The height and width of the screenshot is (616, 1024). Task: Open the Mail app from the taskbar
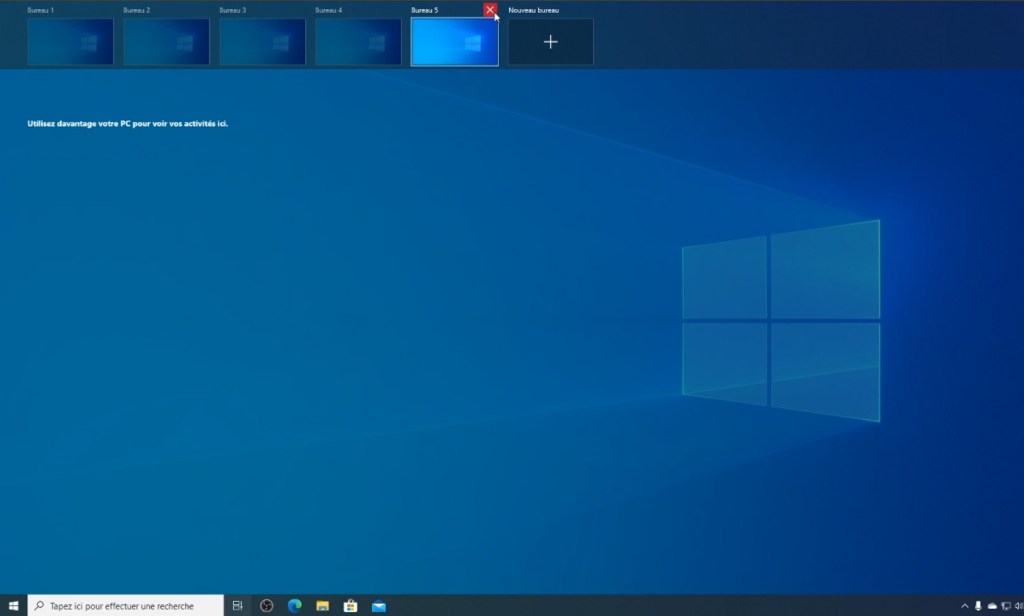(379, 605)
